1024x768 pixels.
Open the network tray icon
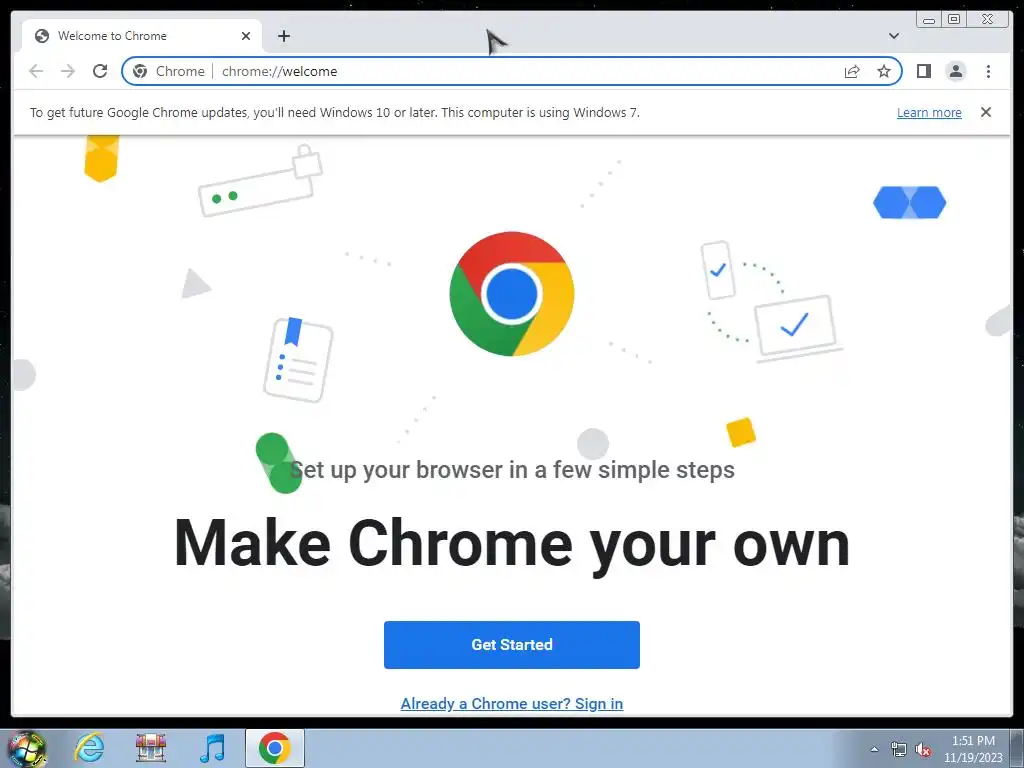(x=899, y=749)
